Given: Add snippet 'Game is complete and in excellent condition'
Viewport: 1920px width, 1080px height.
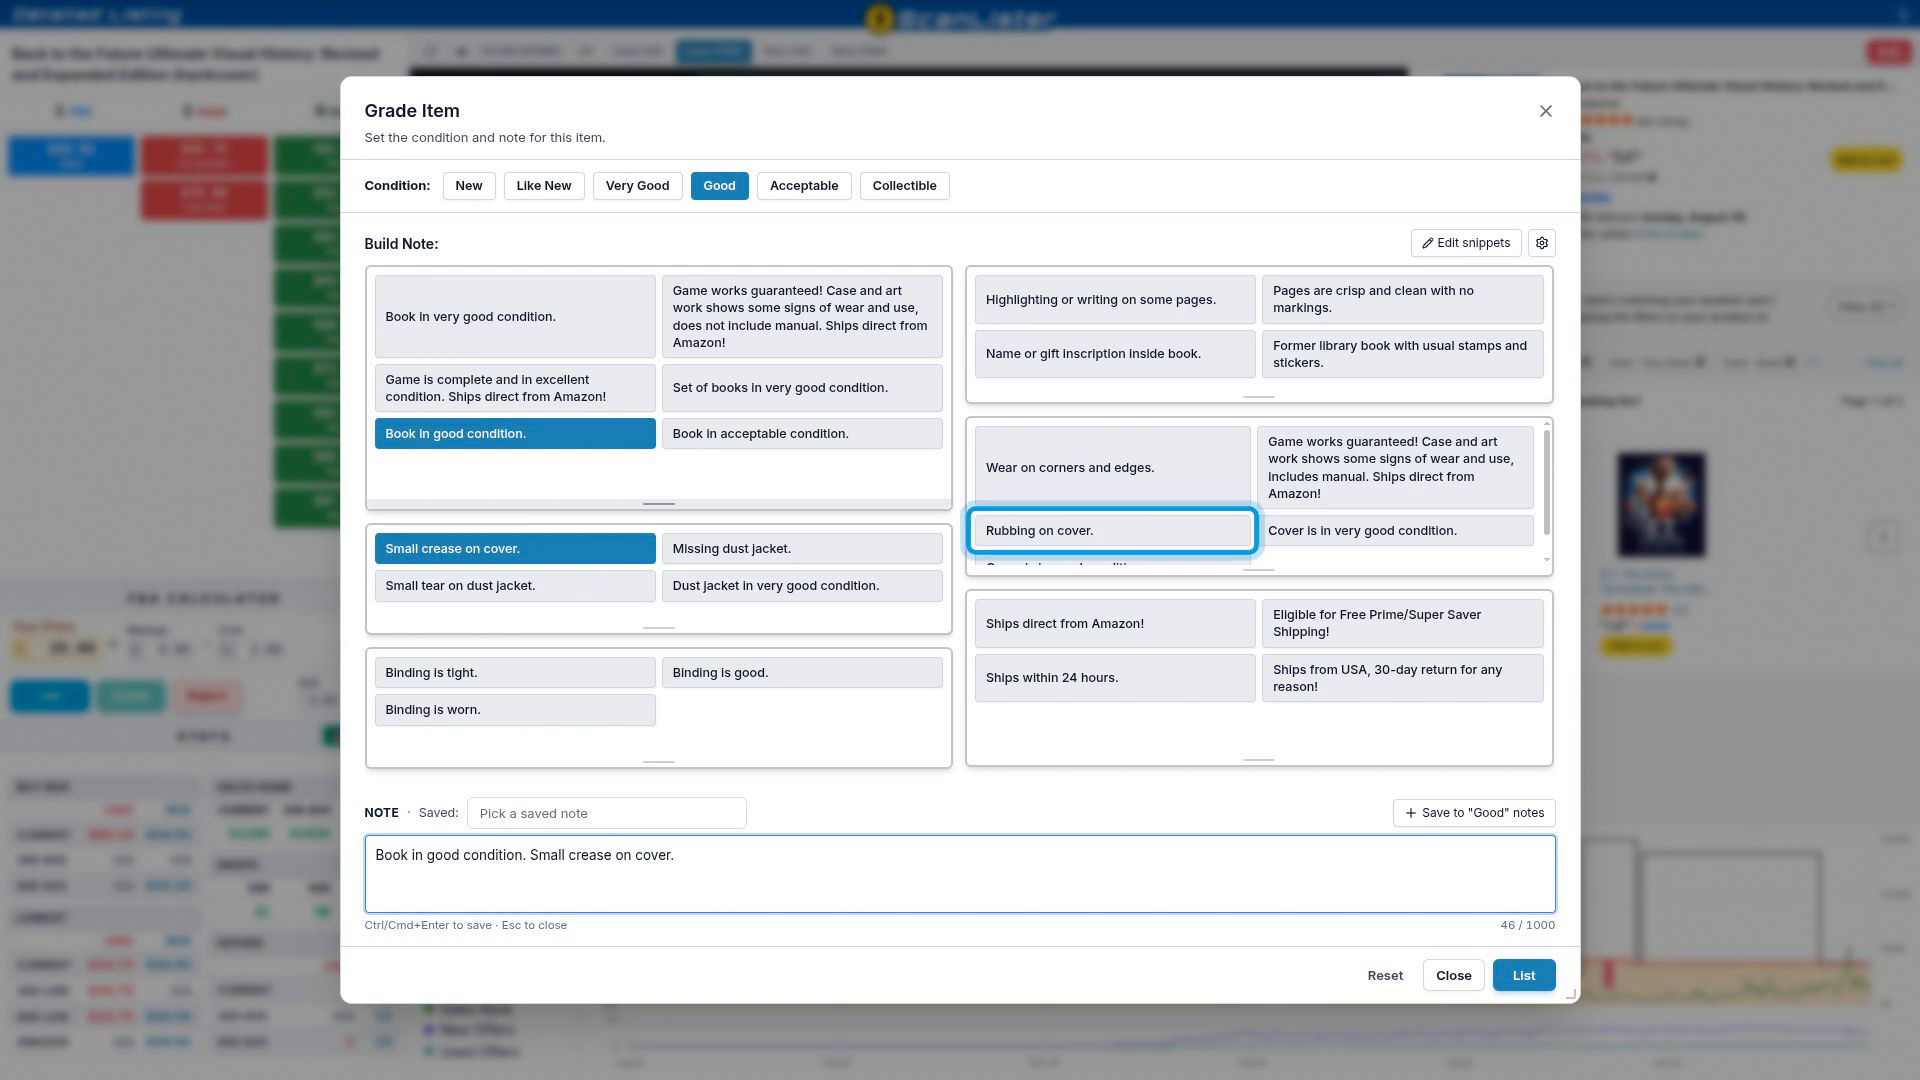Looking at the screenshot, I should (515, 388).
